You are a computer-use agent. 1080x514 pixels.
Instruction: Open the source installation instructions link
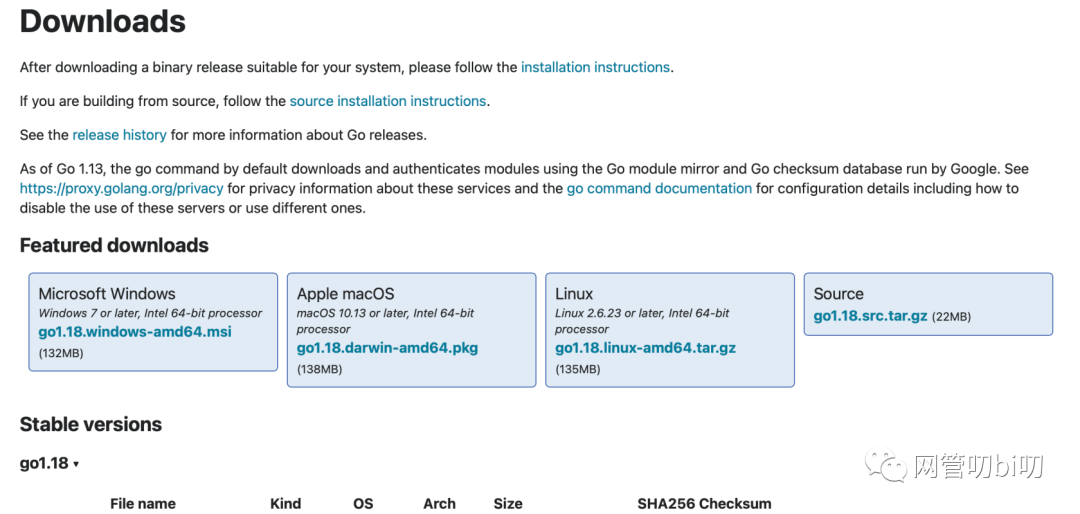[387, 101]
